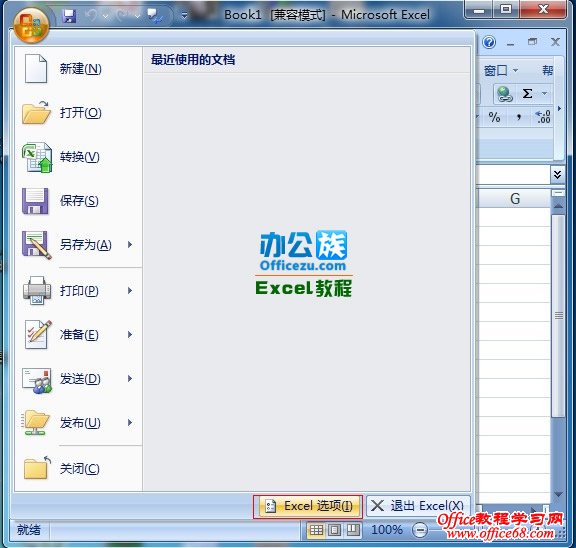
Task: Expand the formula bar chevron
Action: pos(557,174)
